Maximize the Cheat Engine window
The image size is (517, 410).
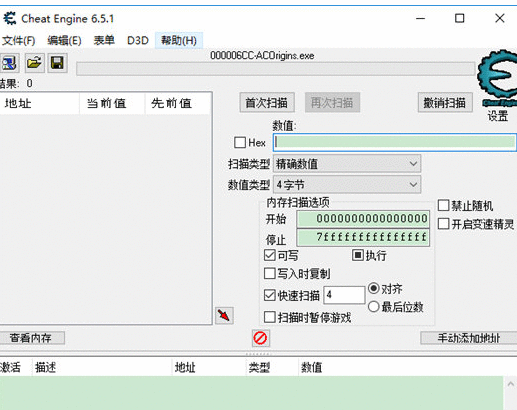pos(460,18)
